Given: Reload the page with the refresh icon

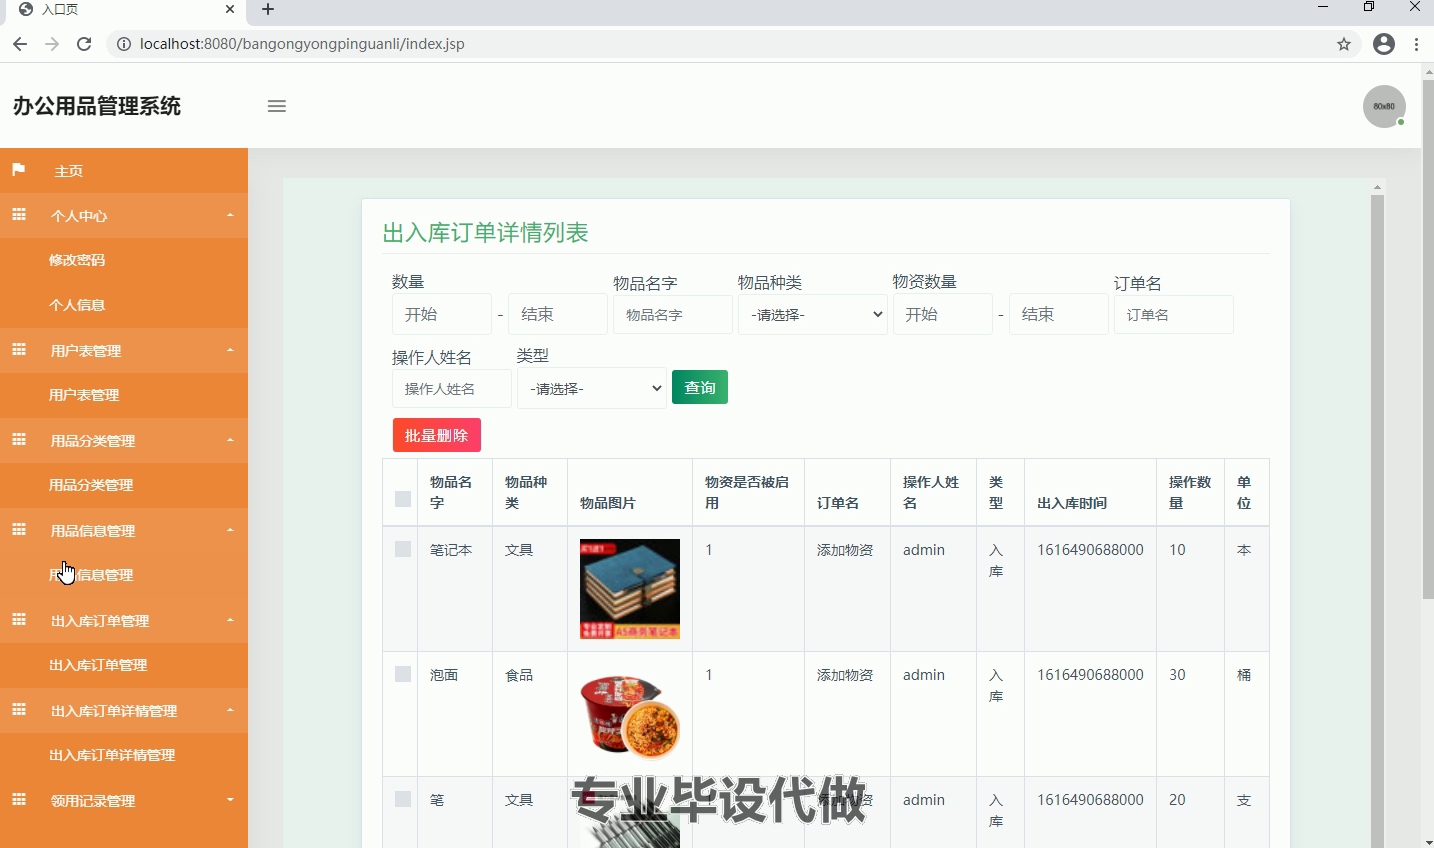Looking at the screenshot, I should 84,44.
